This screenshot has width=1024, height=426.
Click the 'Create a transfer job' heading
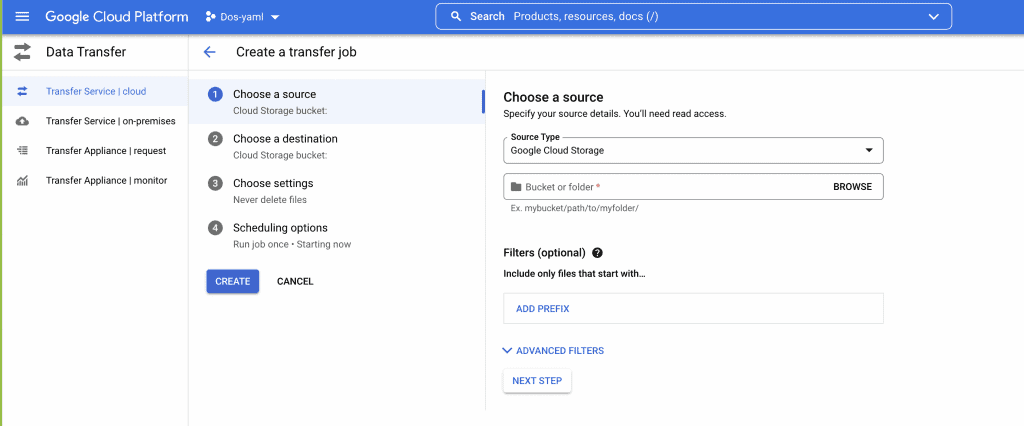click(x=296, y=52)
